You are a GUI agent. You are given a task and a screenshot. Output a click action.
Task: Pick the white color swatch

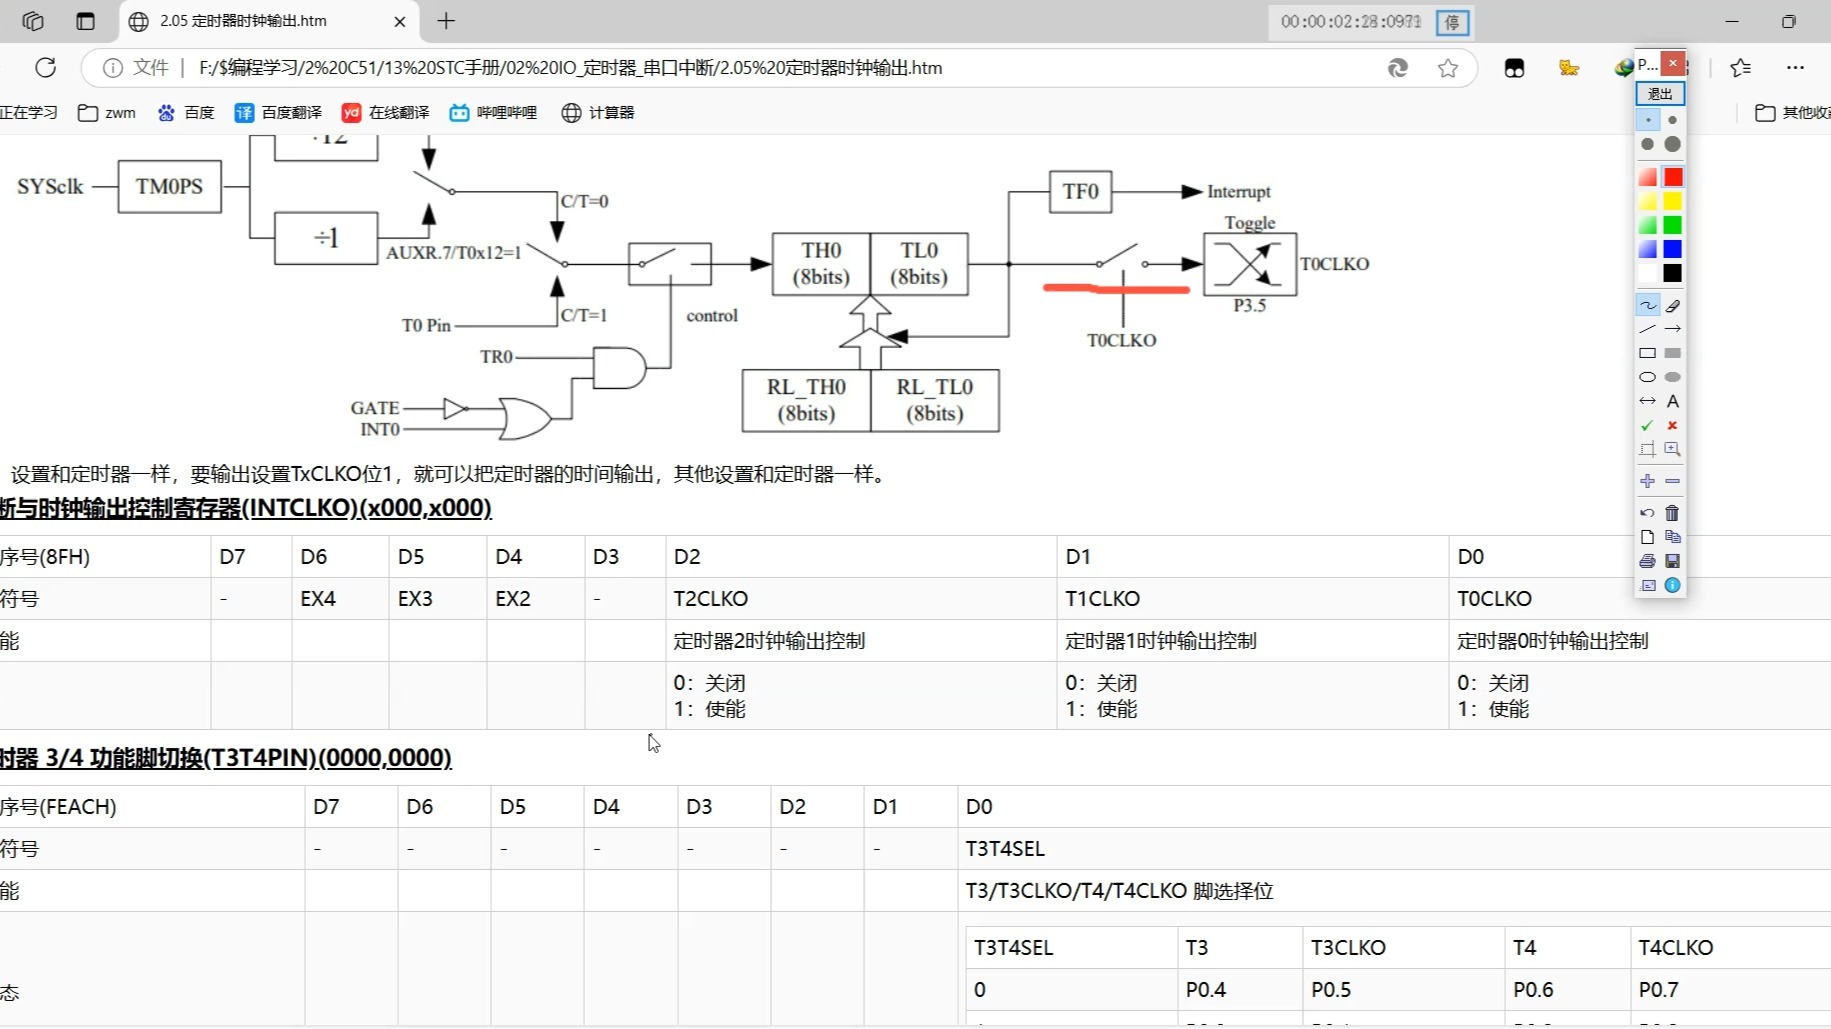click(1648, 273)
